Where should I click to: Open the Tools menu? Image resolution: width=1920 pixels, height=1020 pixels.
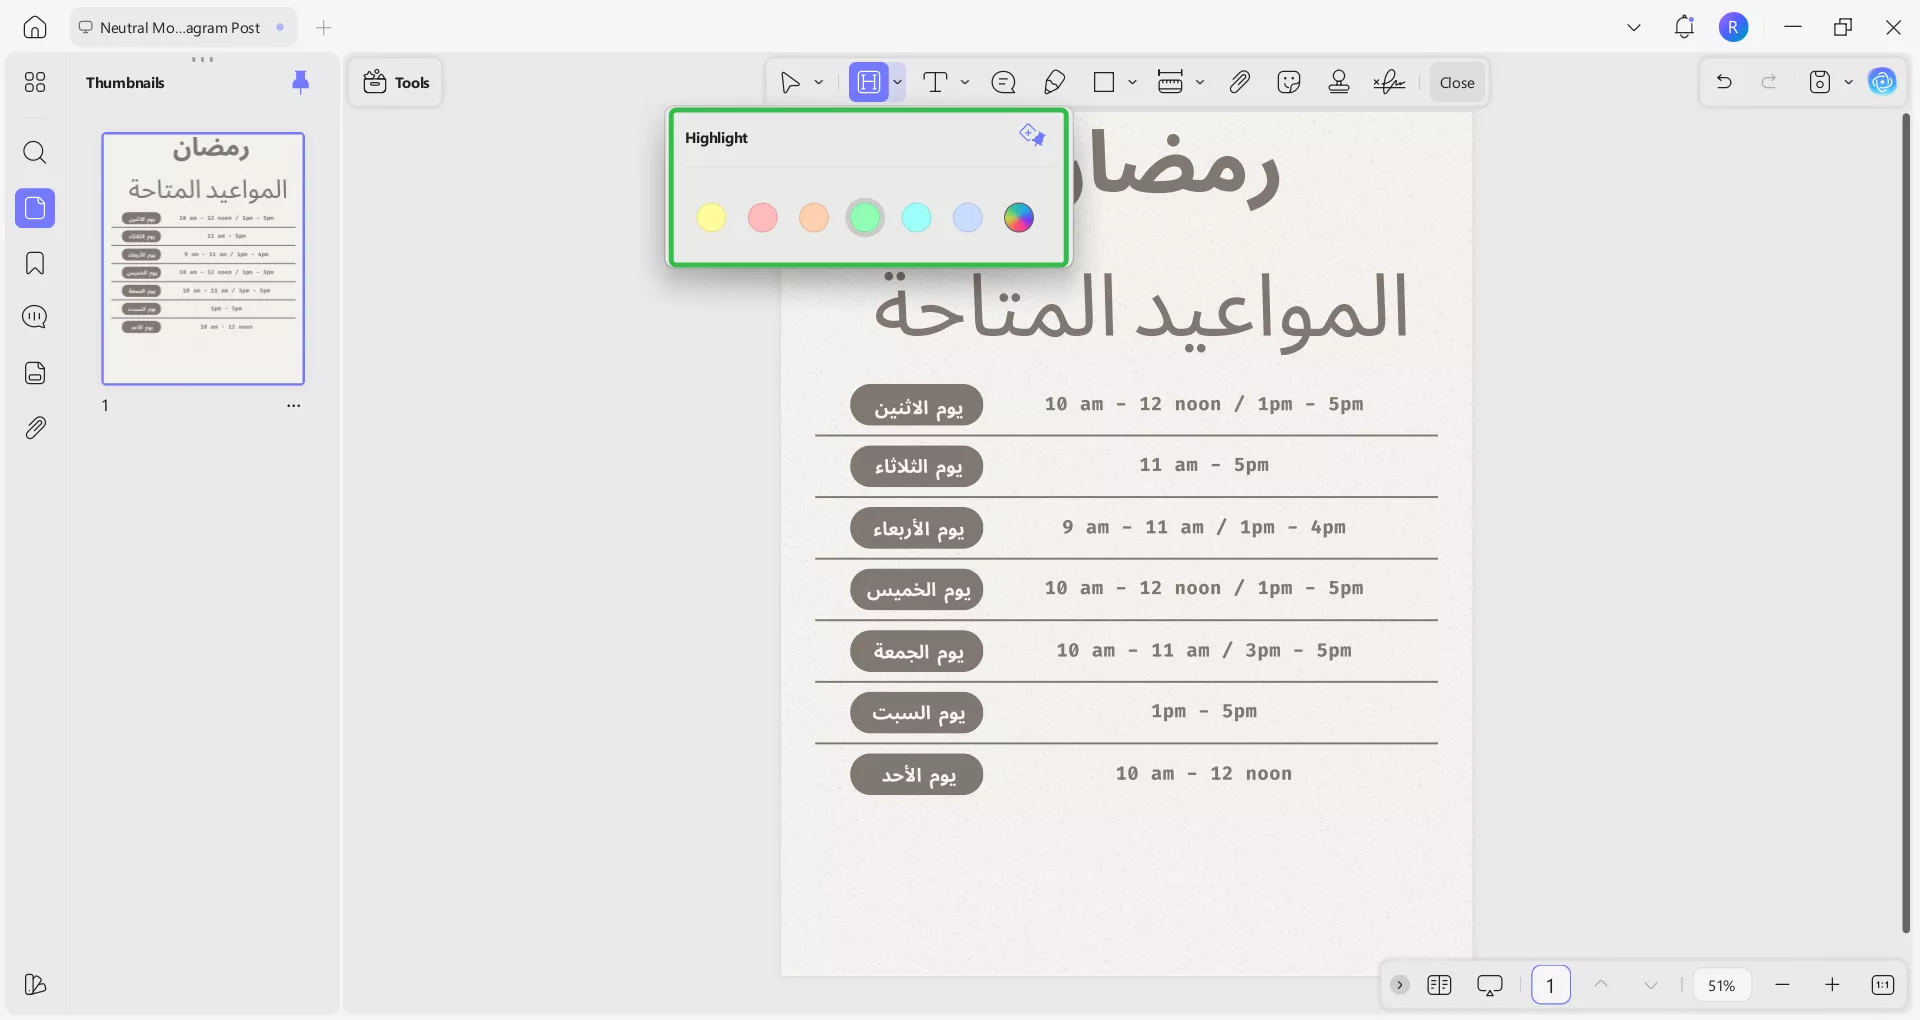pyautogui.click(x=395, y=82)
